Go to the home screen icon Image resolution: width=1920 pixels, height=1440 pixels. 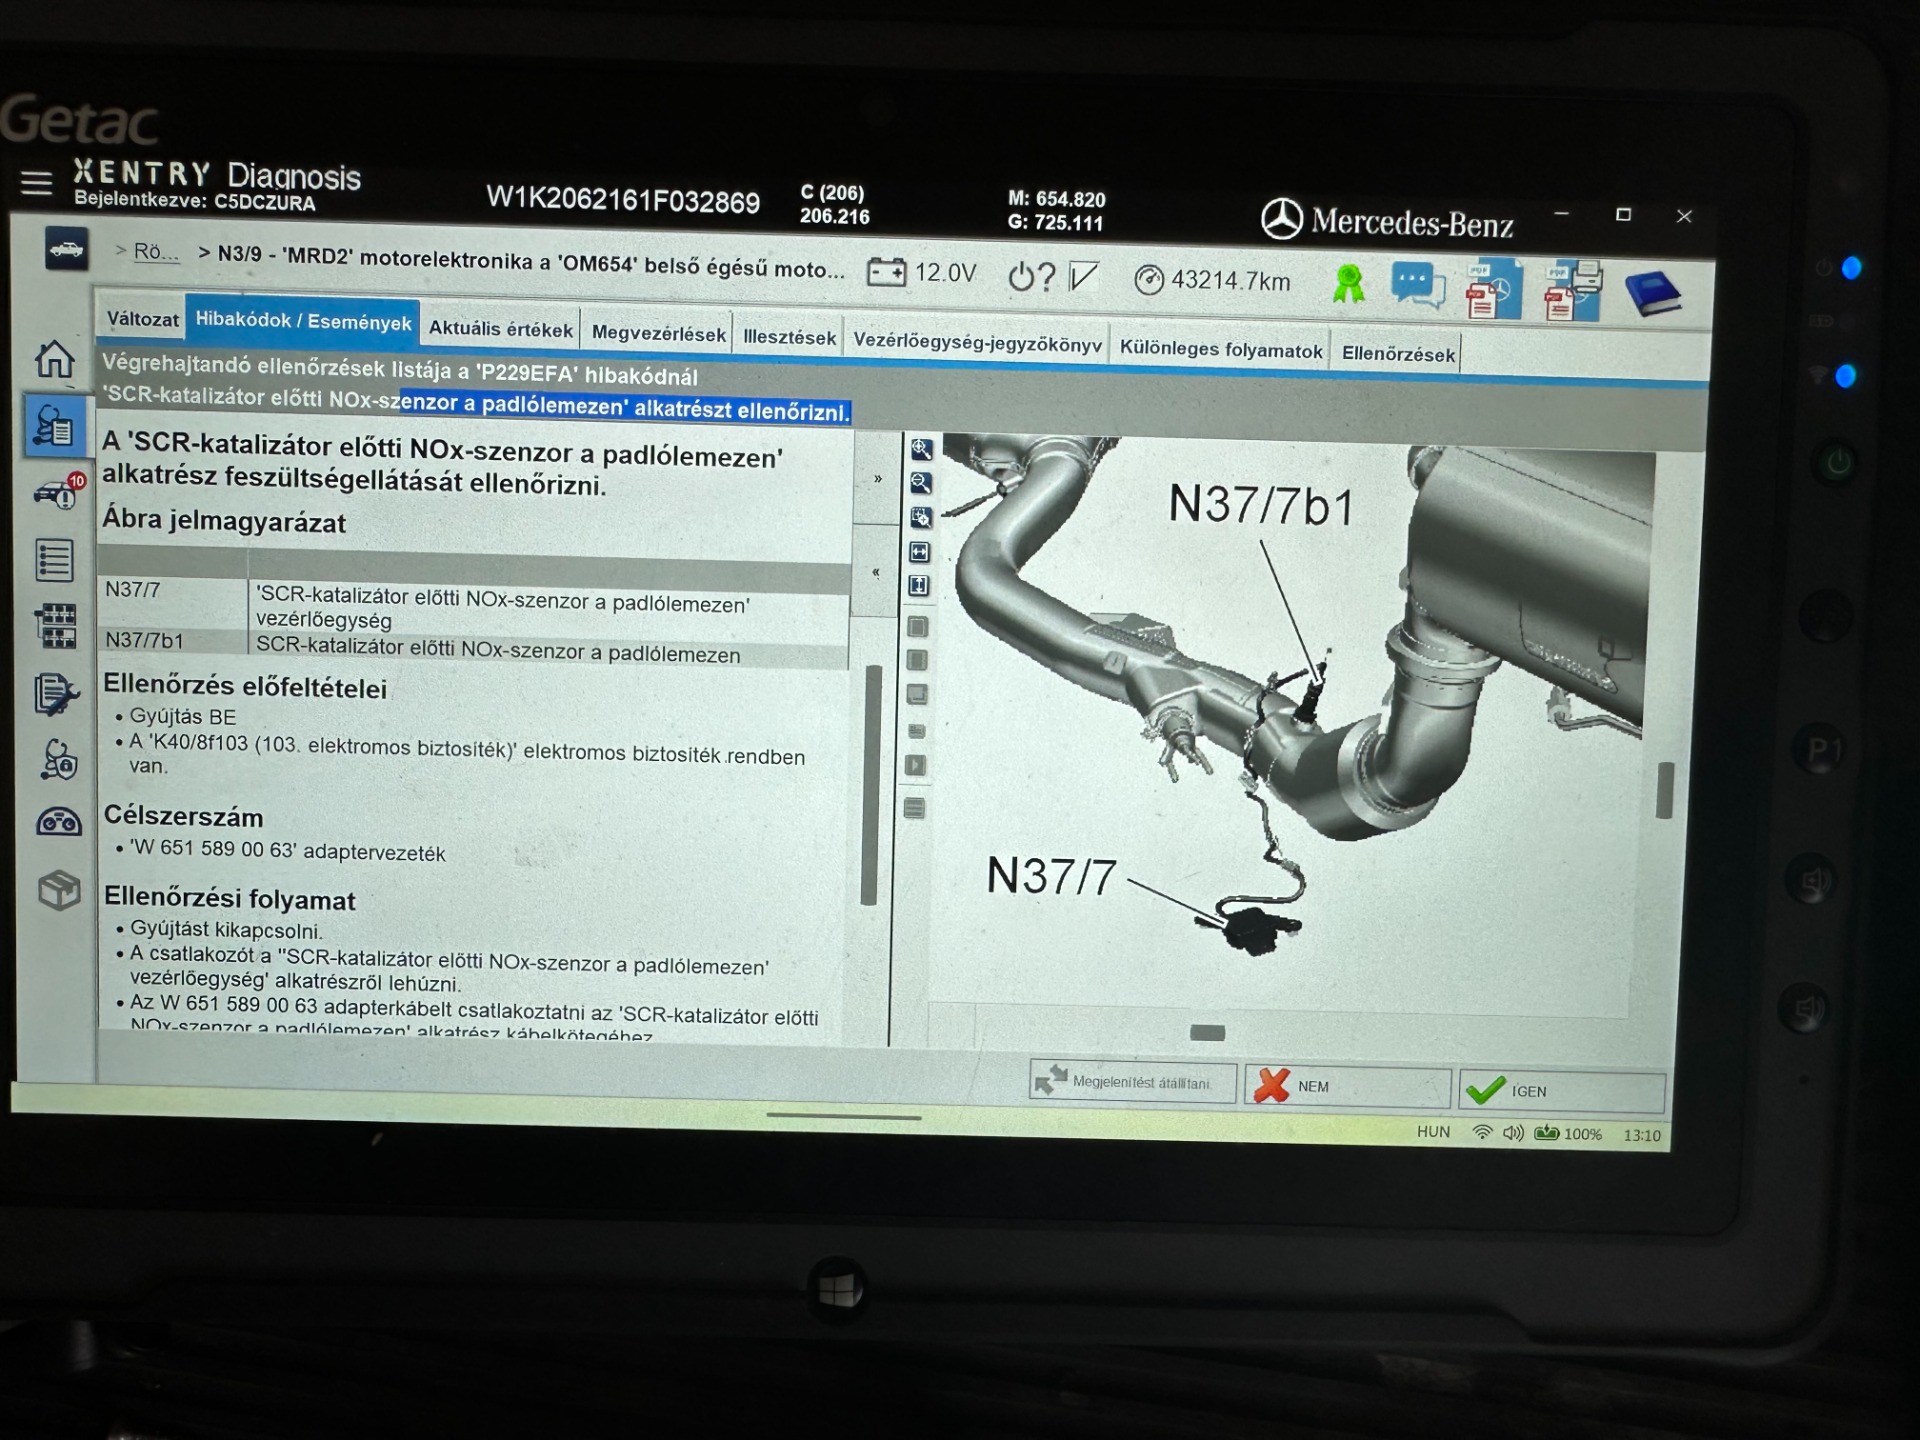(x=55, y=359)
